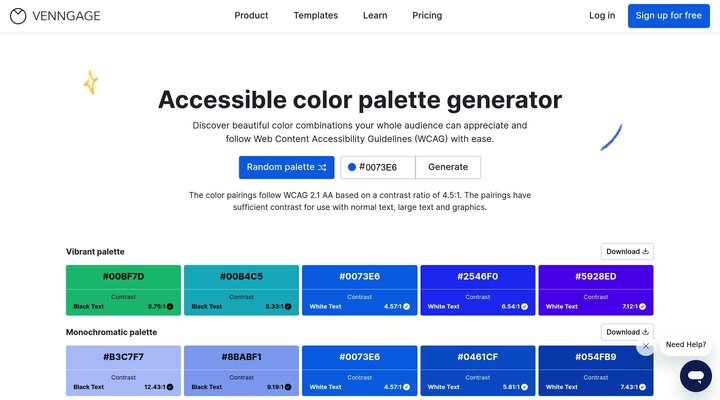The width and height of the screenshot is (720, 400).
Task: Click contrast checkmark on #054FB9 swatch
Action: click(642, 387)
